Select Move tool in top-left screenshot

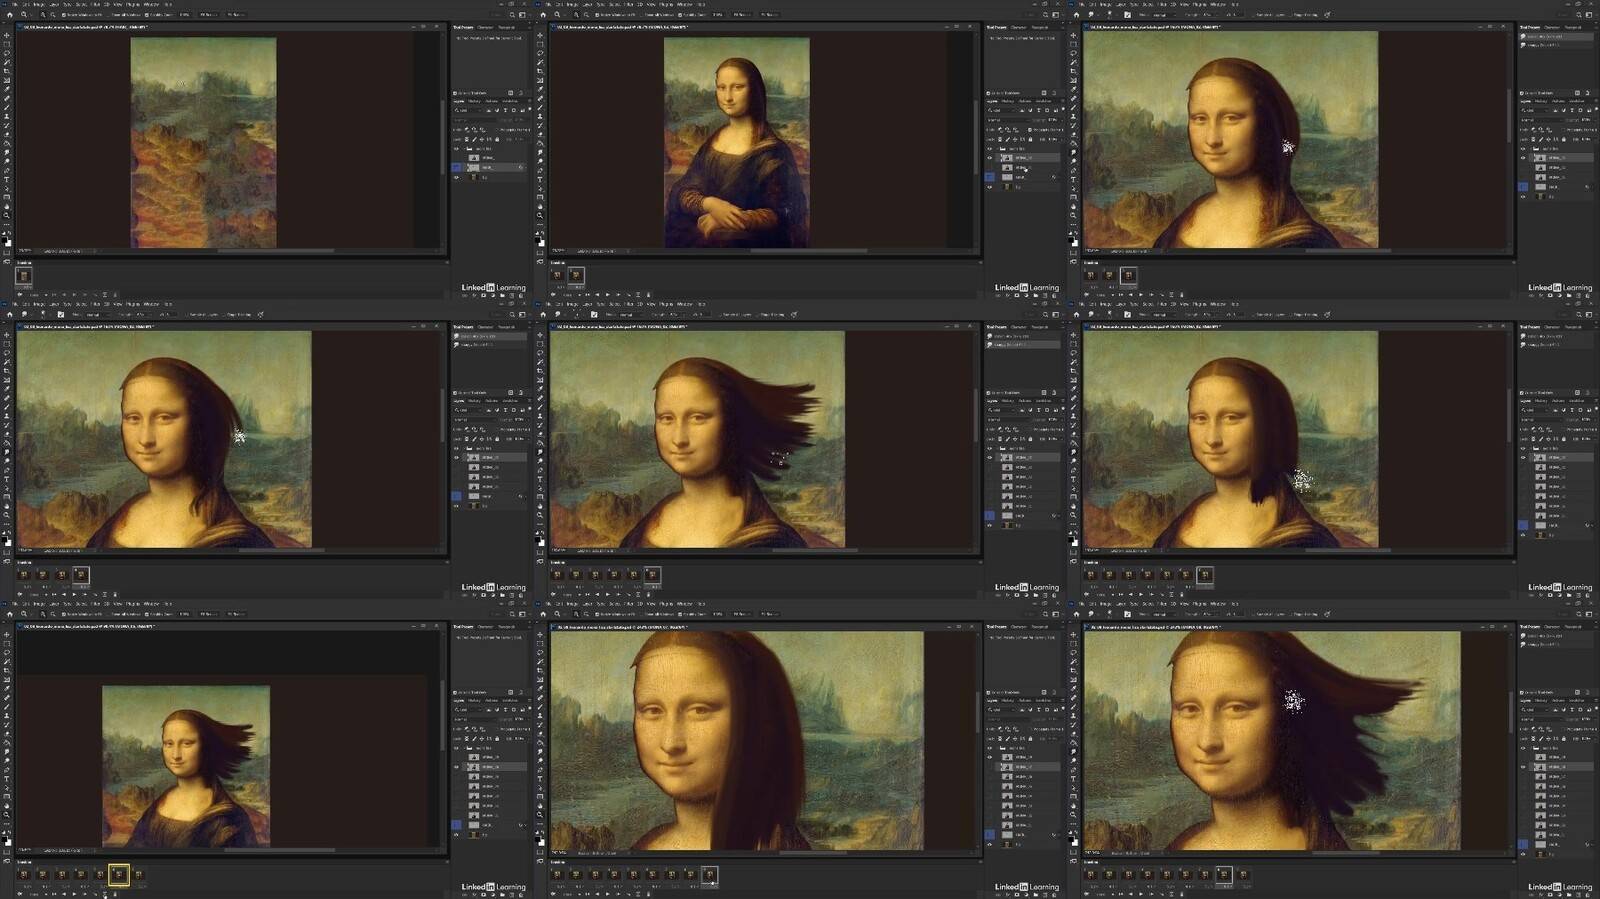[7, 35]
